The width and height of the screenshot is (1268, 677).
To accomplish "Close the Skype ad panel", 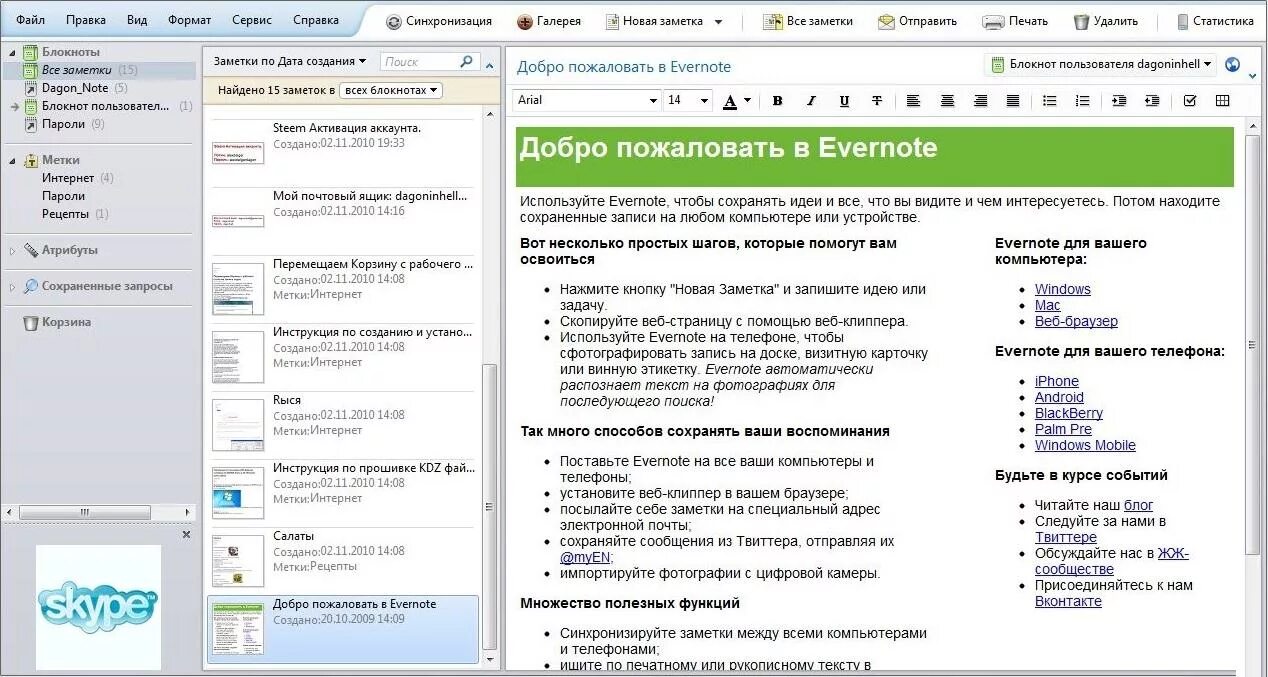I will pyautogui.click(x=186, y=535).
